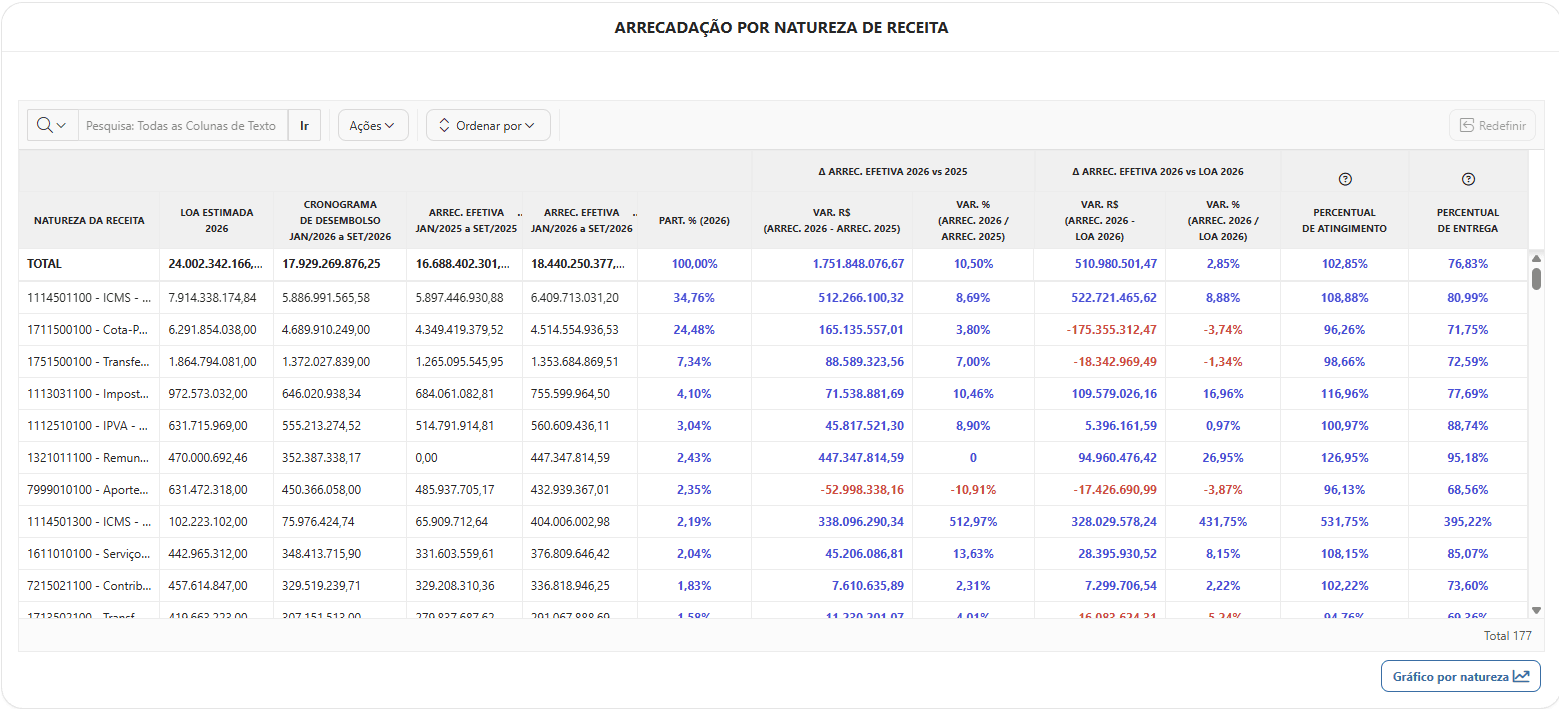Click Percentual de Atingimento header

(x=1345, y=220)
